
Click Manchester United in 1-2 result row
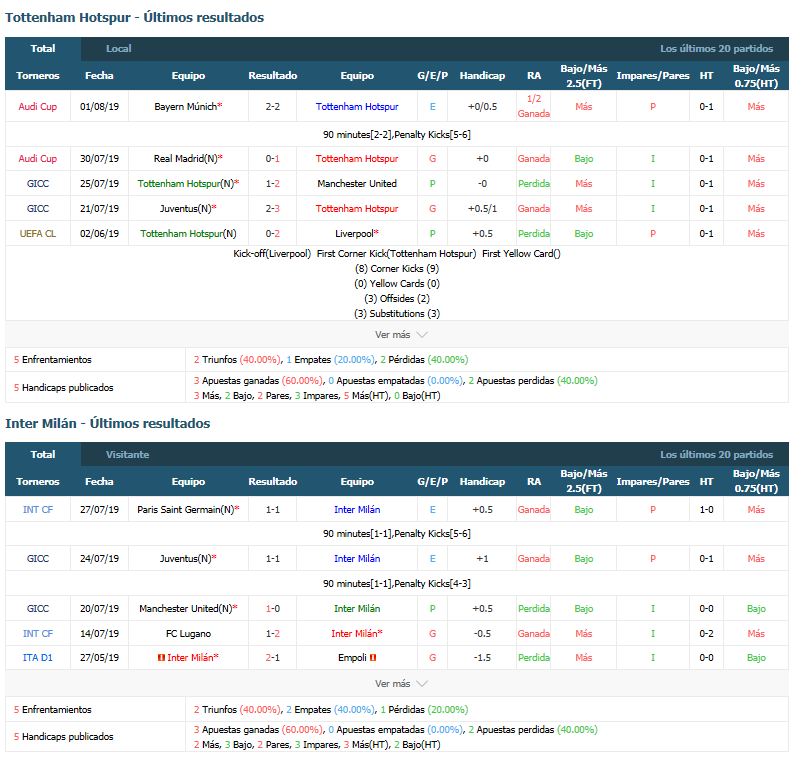tap(357, 184)
